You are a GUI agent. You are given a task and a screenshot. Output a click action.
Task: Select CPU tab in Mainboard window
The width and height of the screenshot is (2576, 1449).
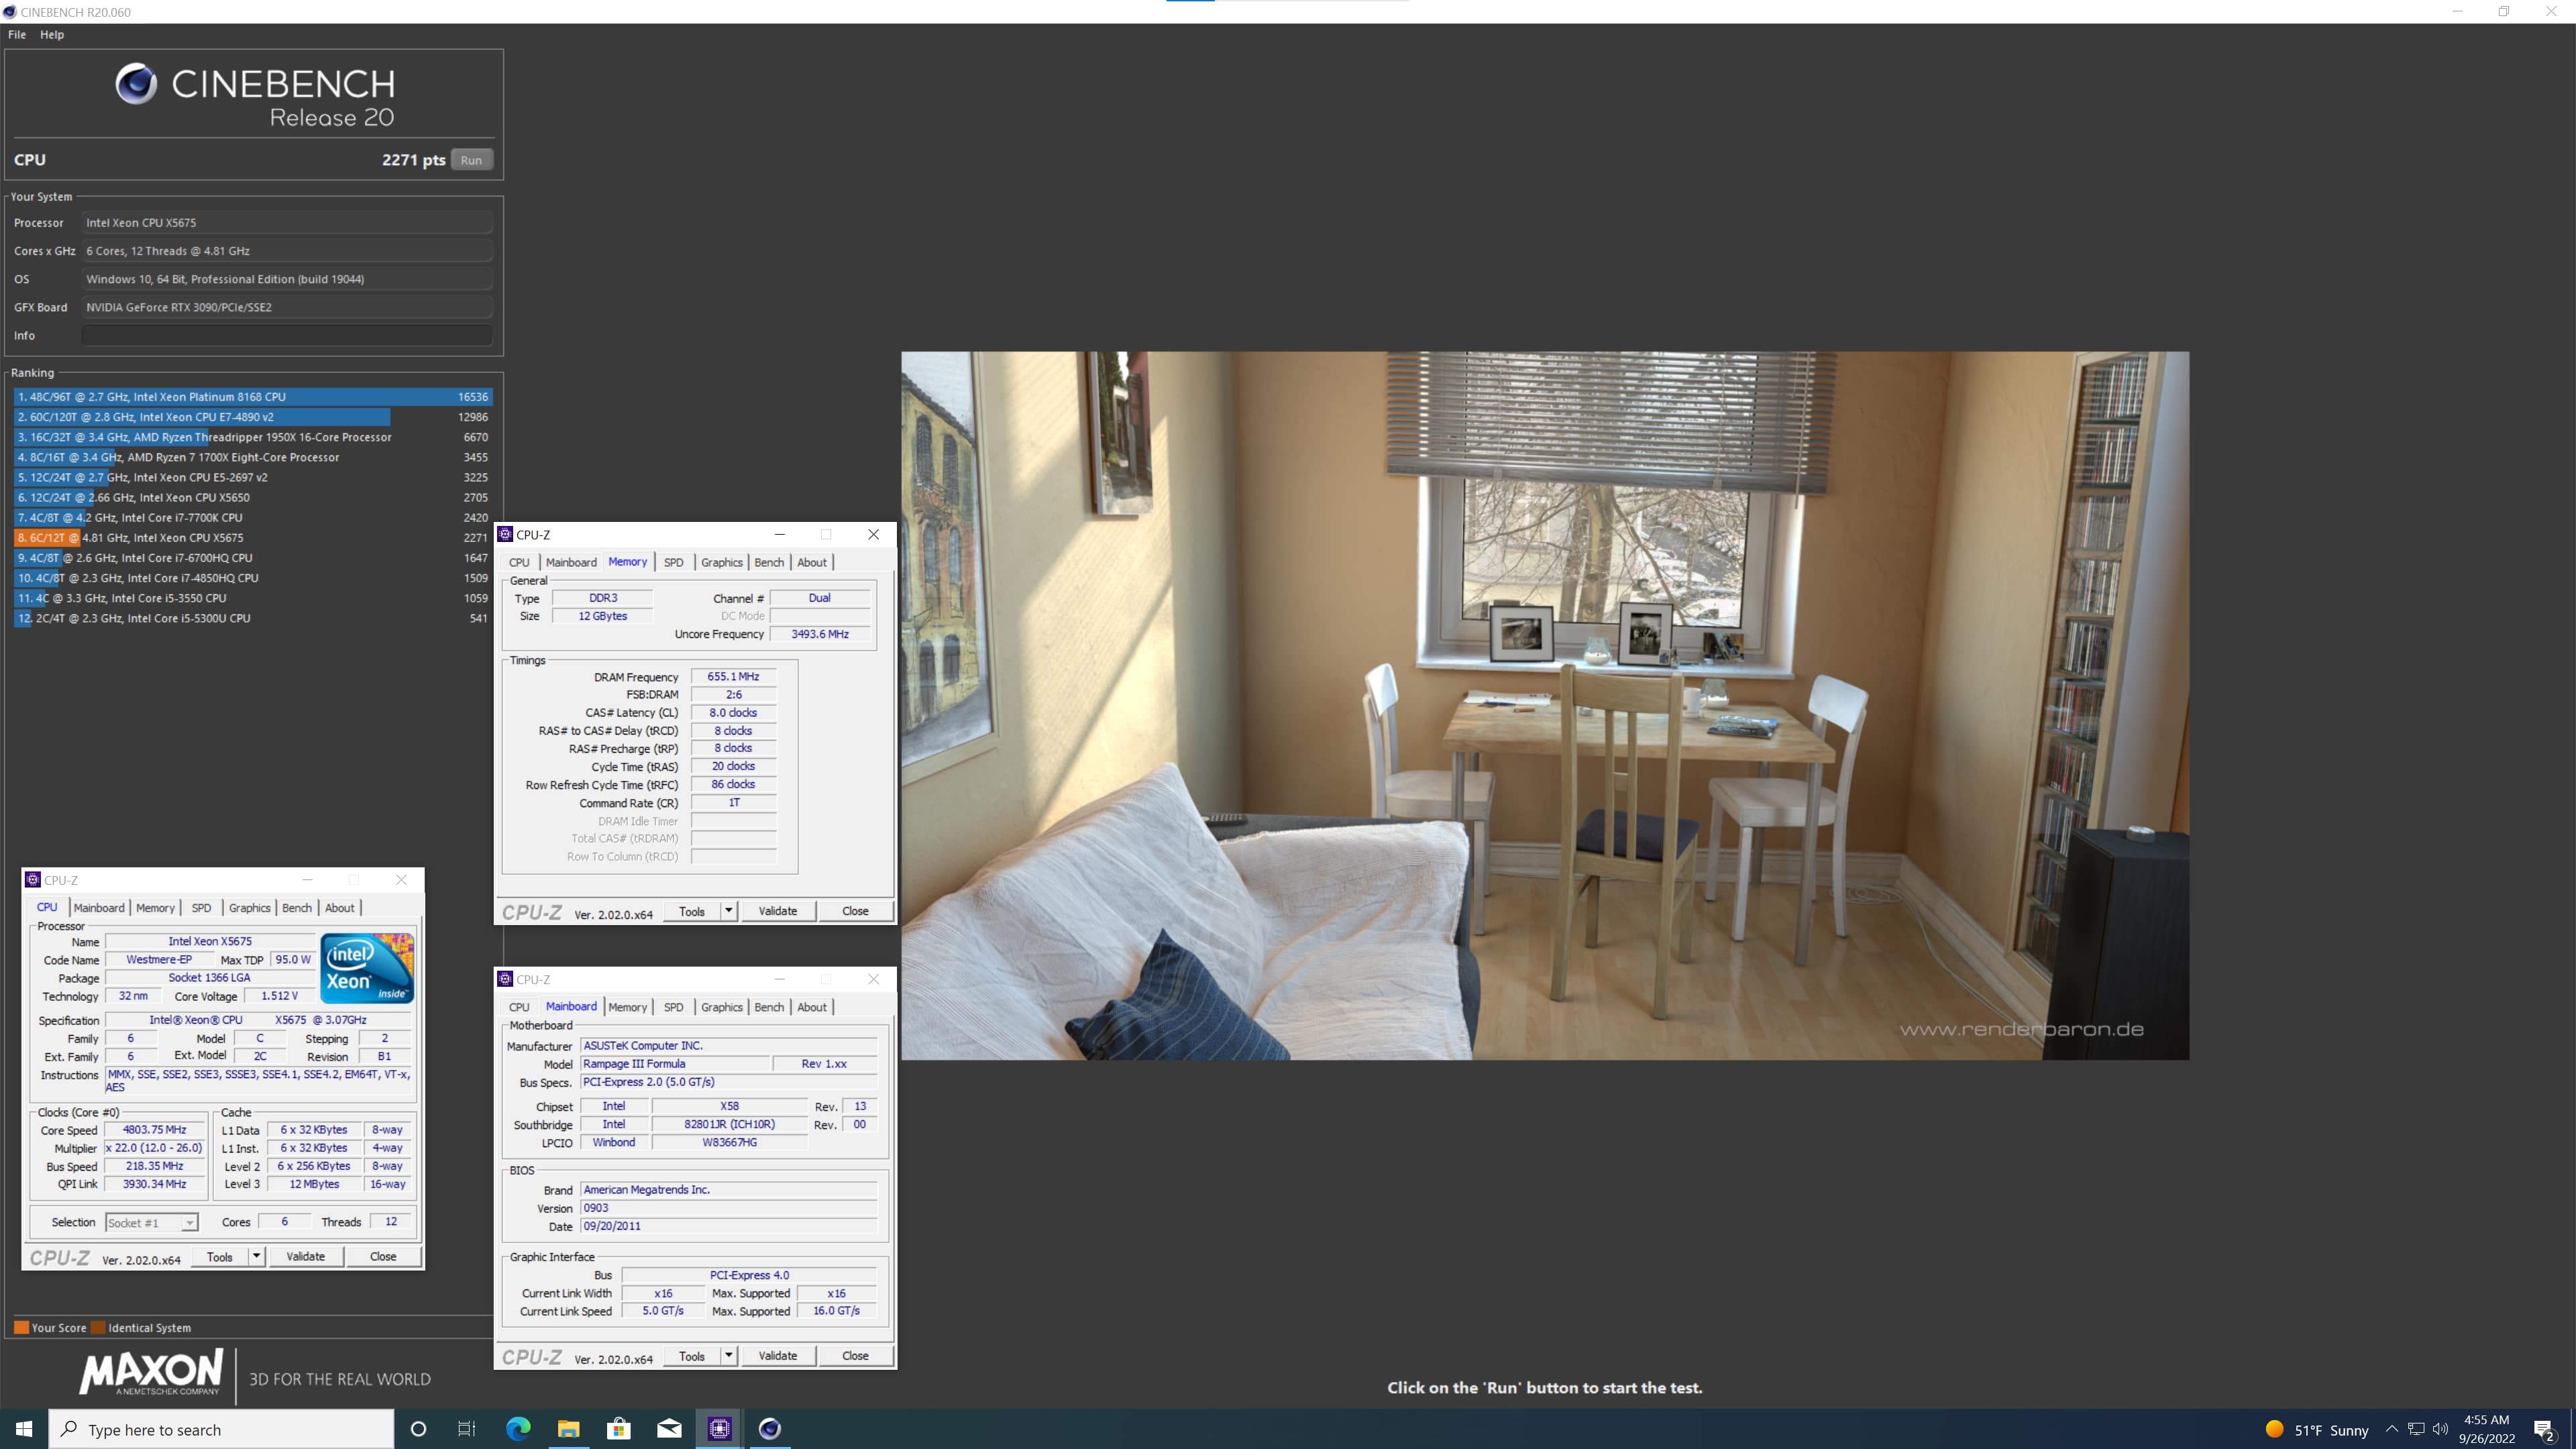click(519, 1007)
